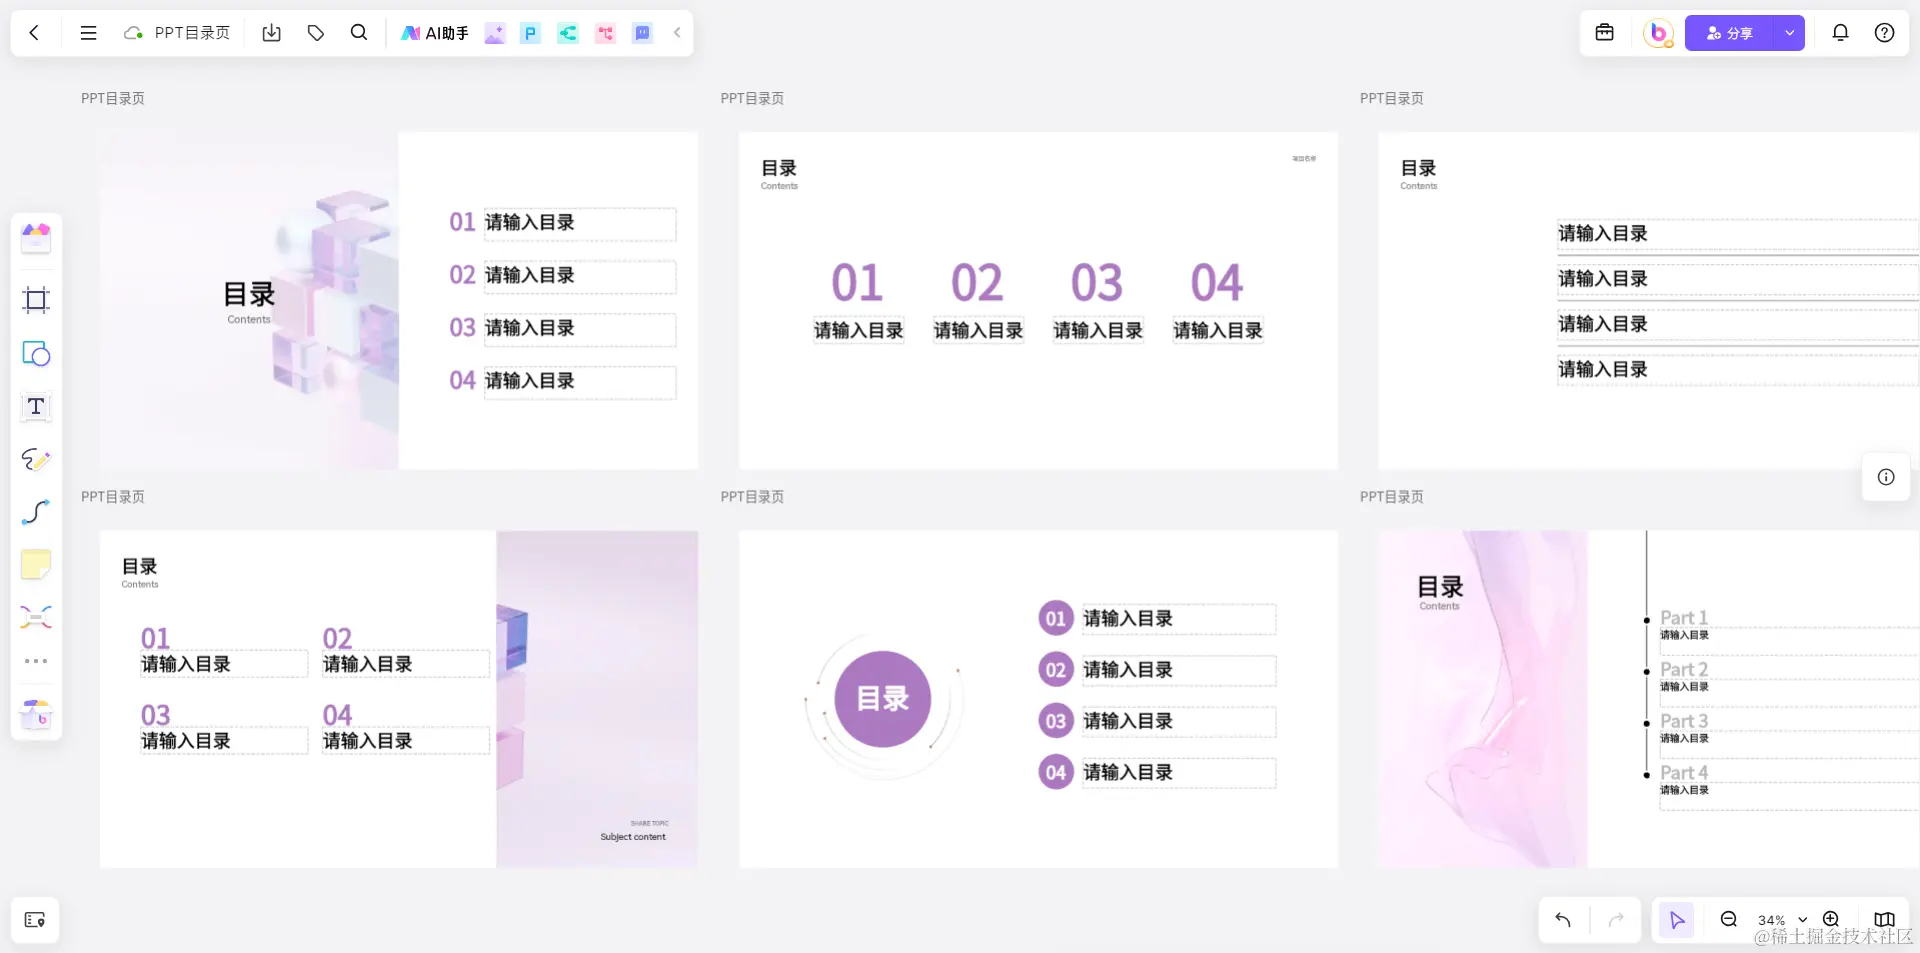This screenshot has width=1920, height=953.
Task: Open the hamburger main menu
Action: click(88, 32)
